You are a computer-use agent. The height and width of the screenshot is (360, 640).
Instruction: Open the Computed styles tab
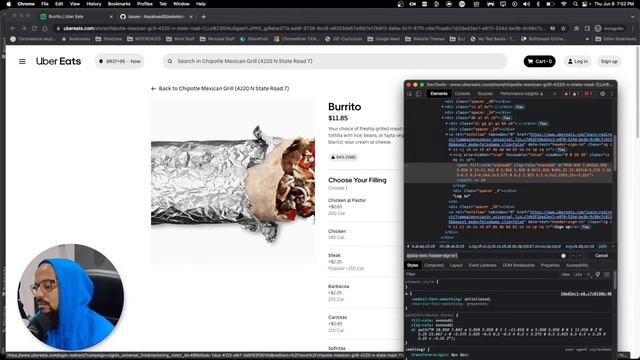433,265
